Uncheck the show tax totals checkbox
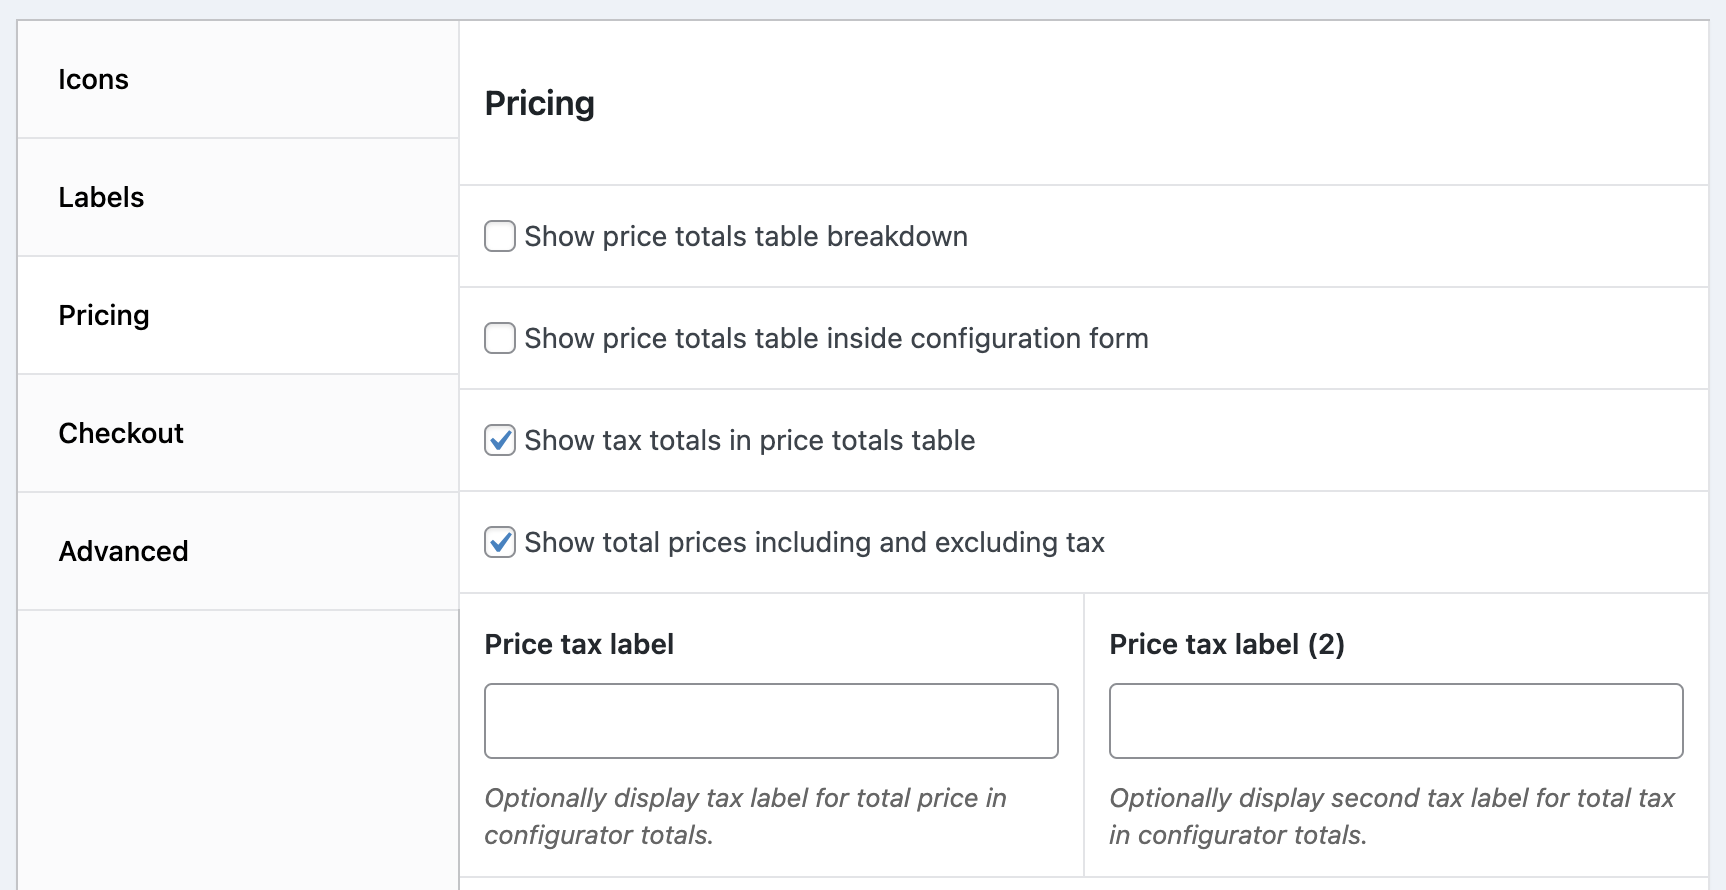The height and width of the screenshot is (890, 1726). [500, 441]
